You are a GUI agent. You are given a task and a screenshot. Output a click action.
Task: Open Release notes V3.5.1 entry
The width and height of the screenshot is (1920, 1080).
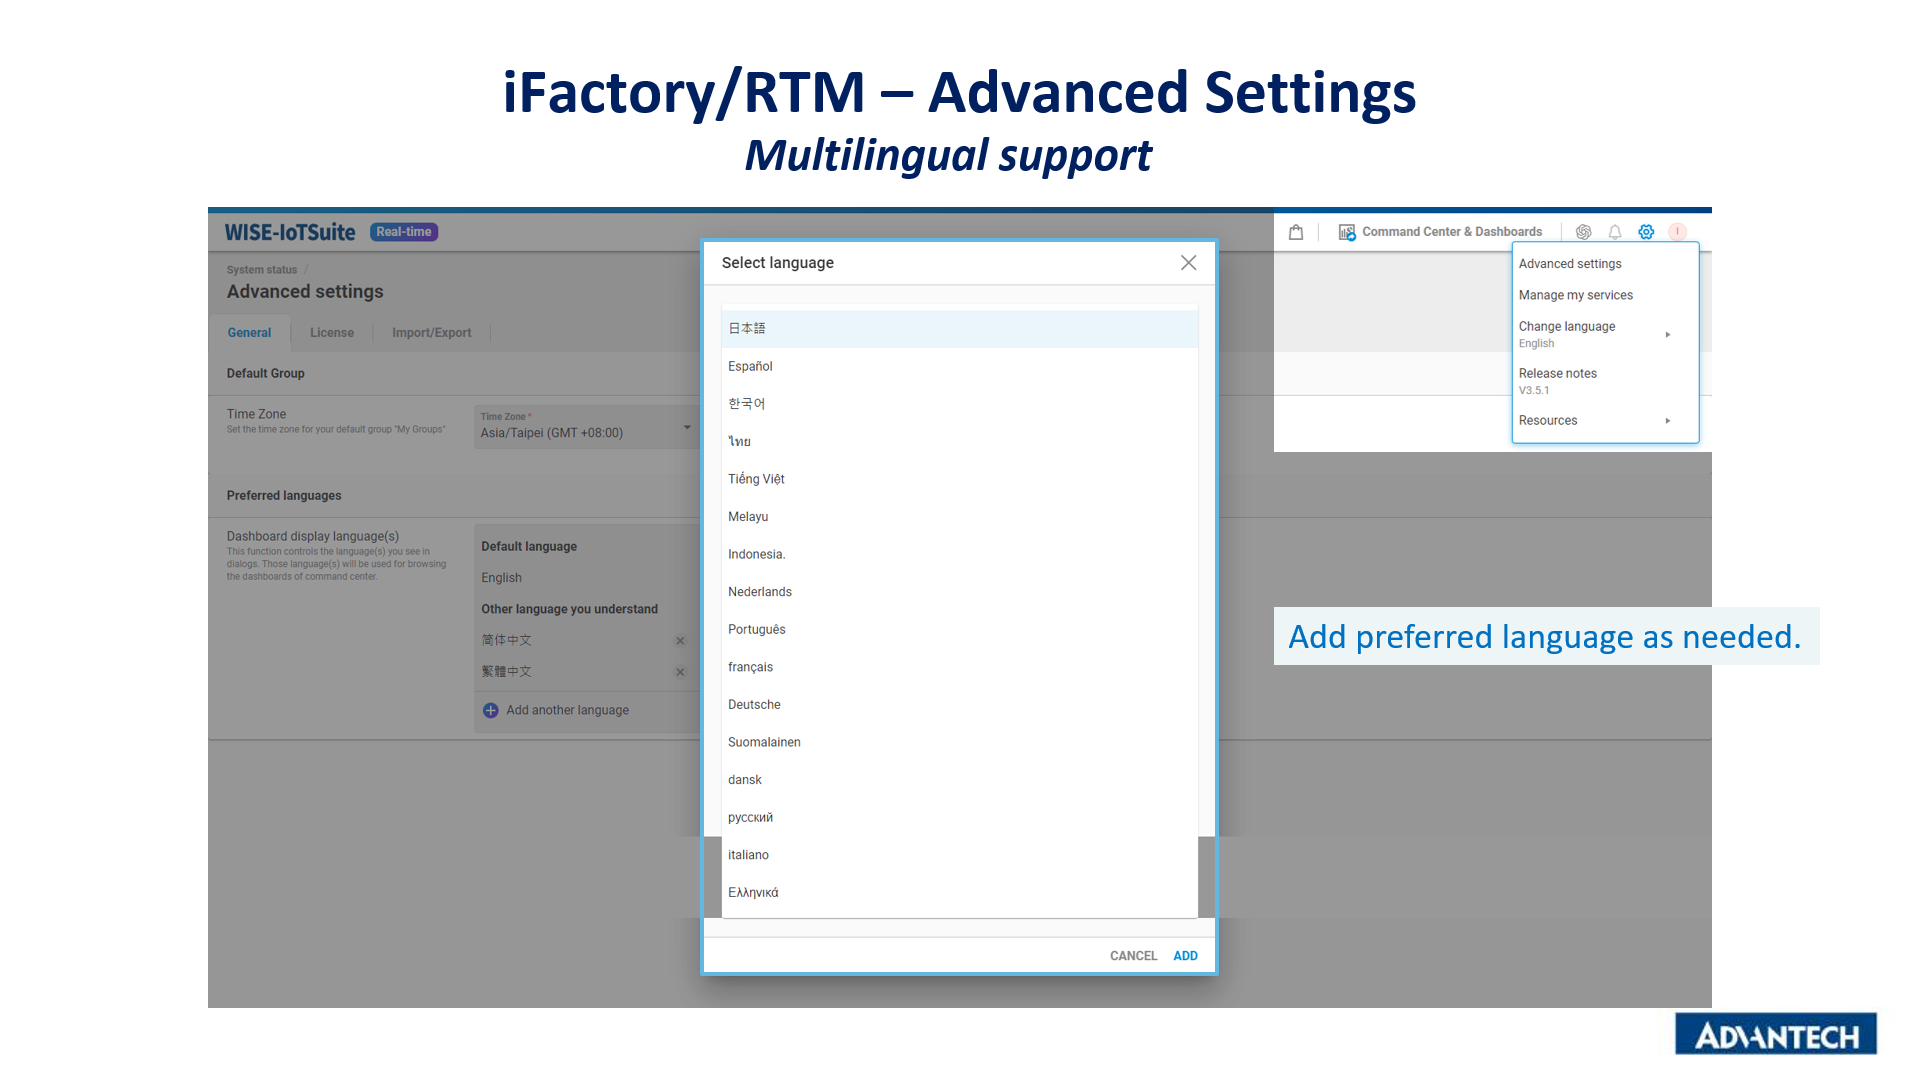point(1605,381)
